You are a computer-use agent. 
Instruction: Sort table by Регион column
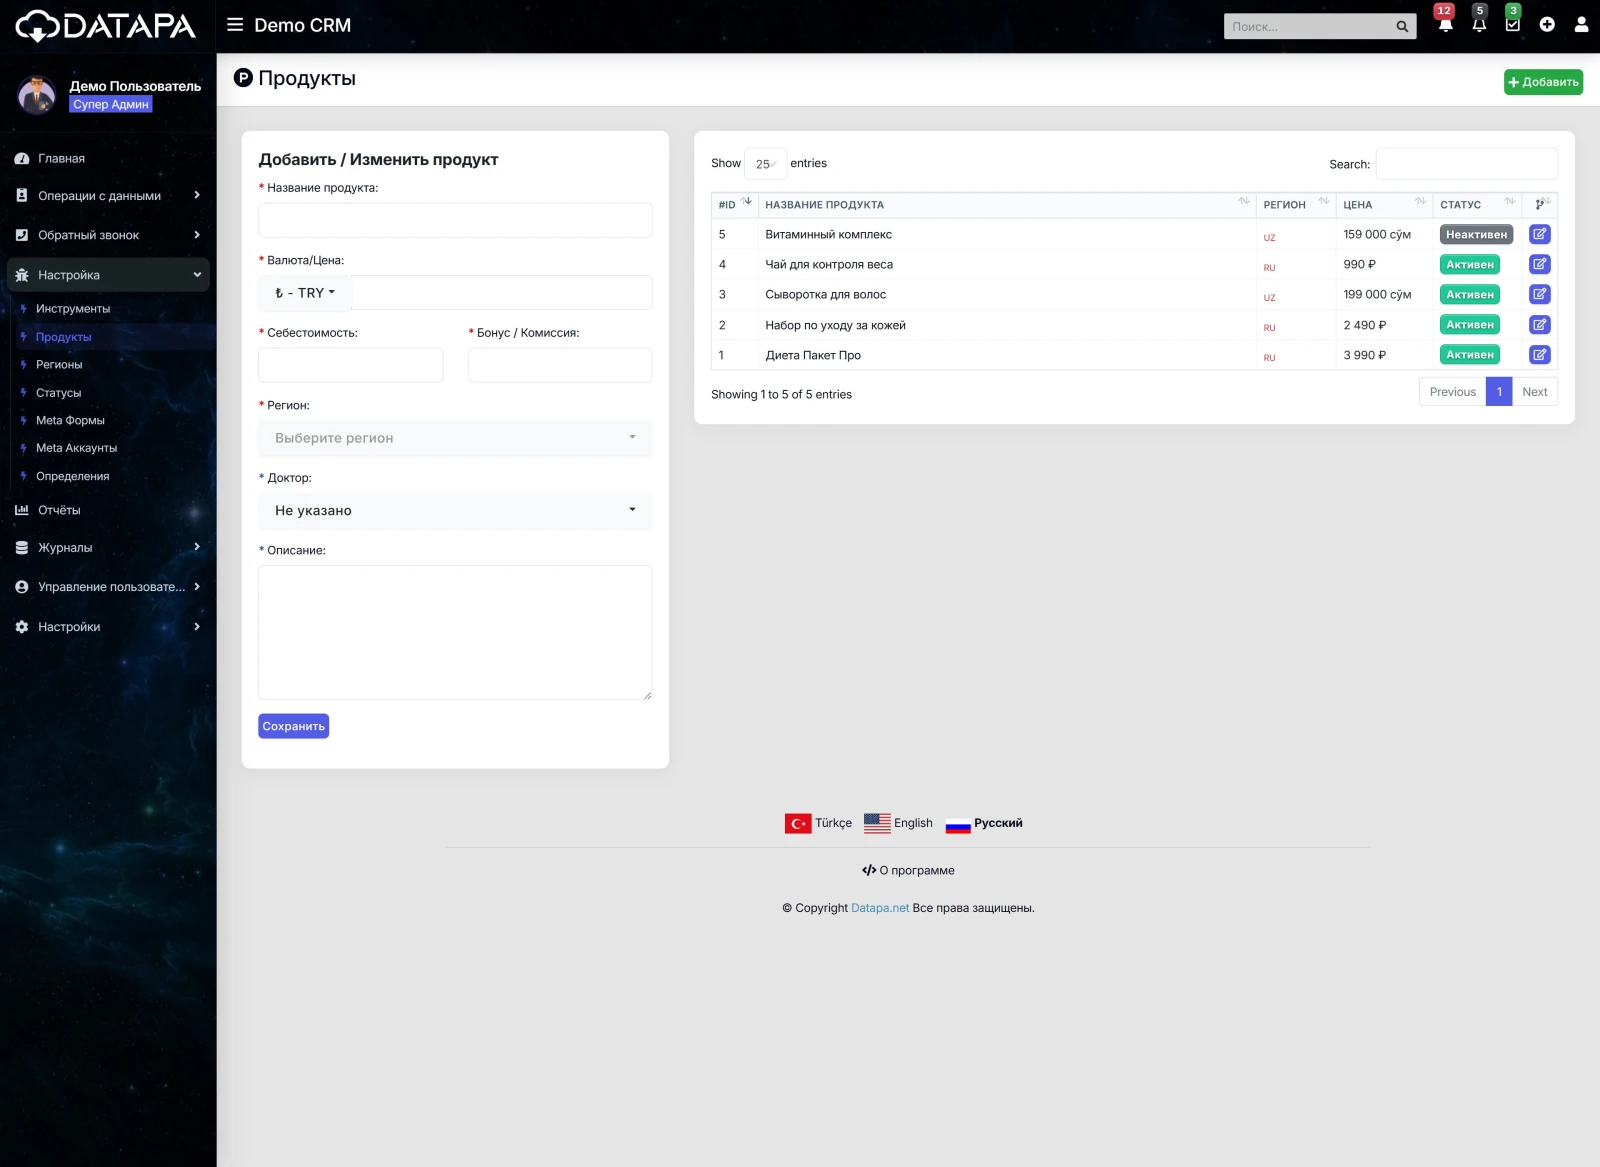pyautogui.click(x=1296, y=205)
